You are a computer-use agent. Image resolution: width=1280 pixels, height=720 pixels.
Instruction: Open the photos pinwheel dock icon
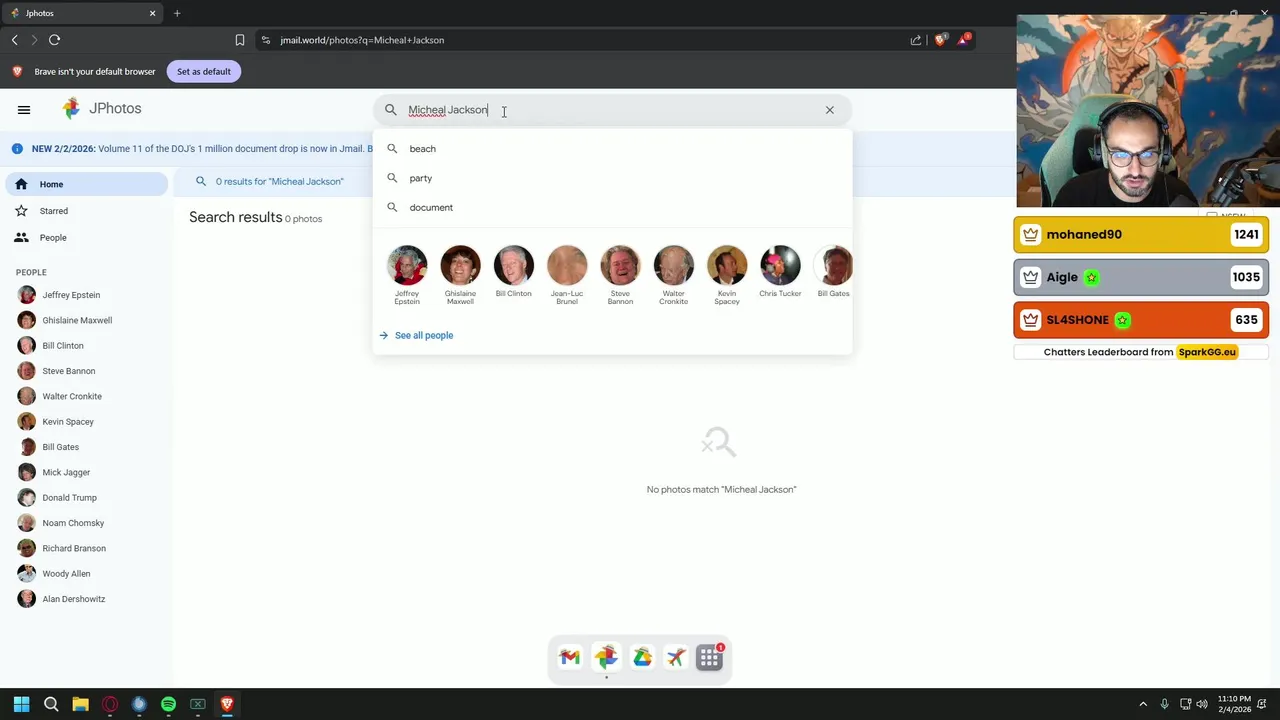pos(606,657)
